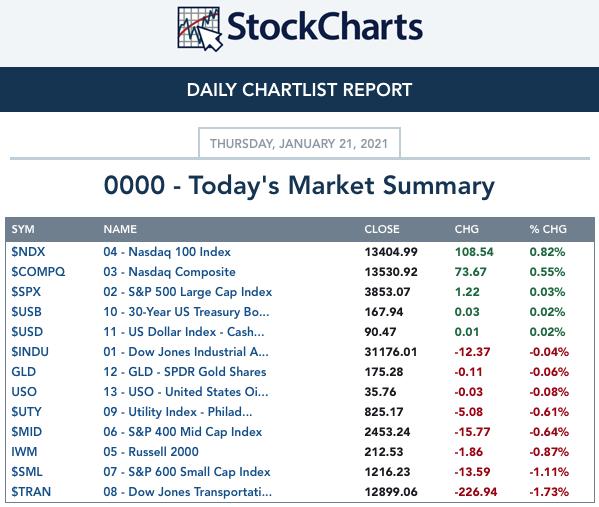
Task: Select the $SPX ticker symbol
Action: (26, 292)
